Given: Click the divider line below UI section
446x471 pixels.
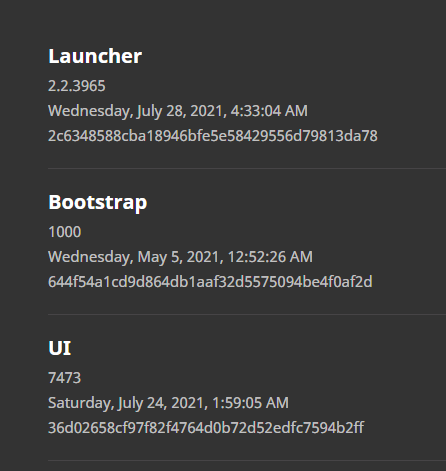Looking at the screenshot, I should point(247,460).
